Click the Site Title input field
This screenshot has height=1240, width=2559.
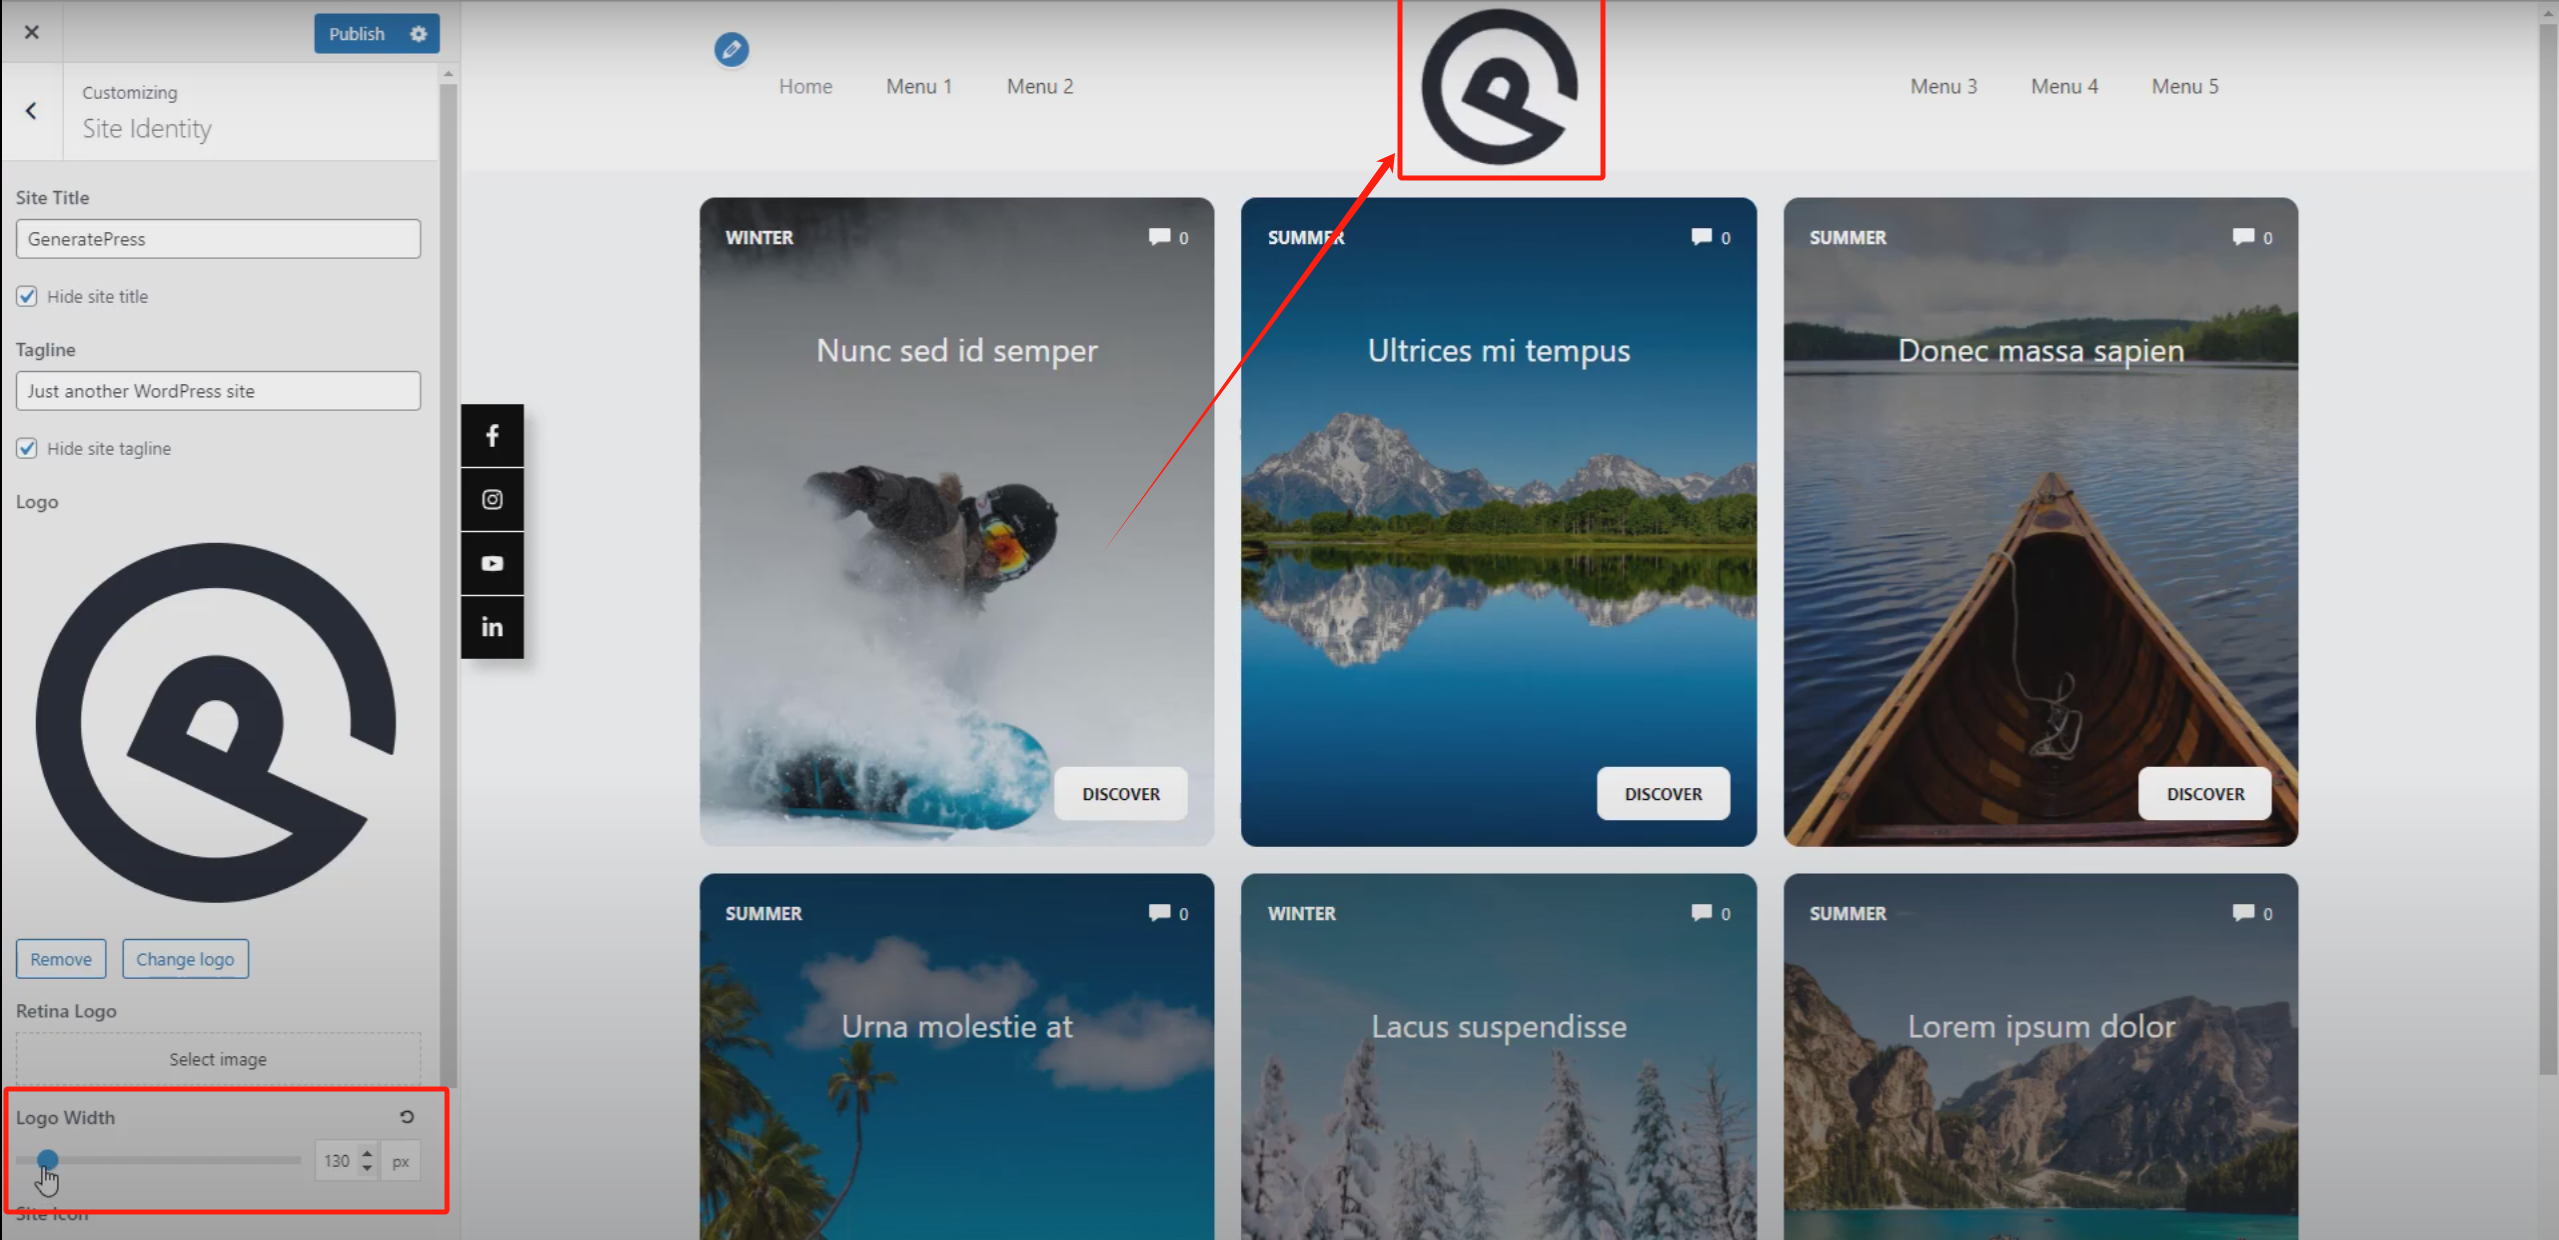point(218,239)
